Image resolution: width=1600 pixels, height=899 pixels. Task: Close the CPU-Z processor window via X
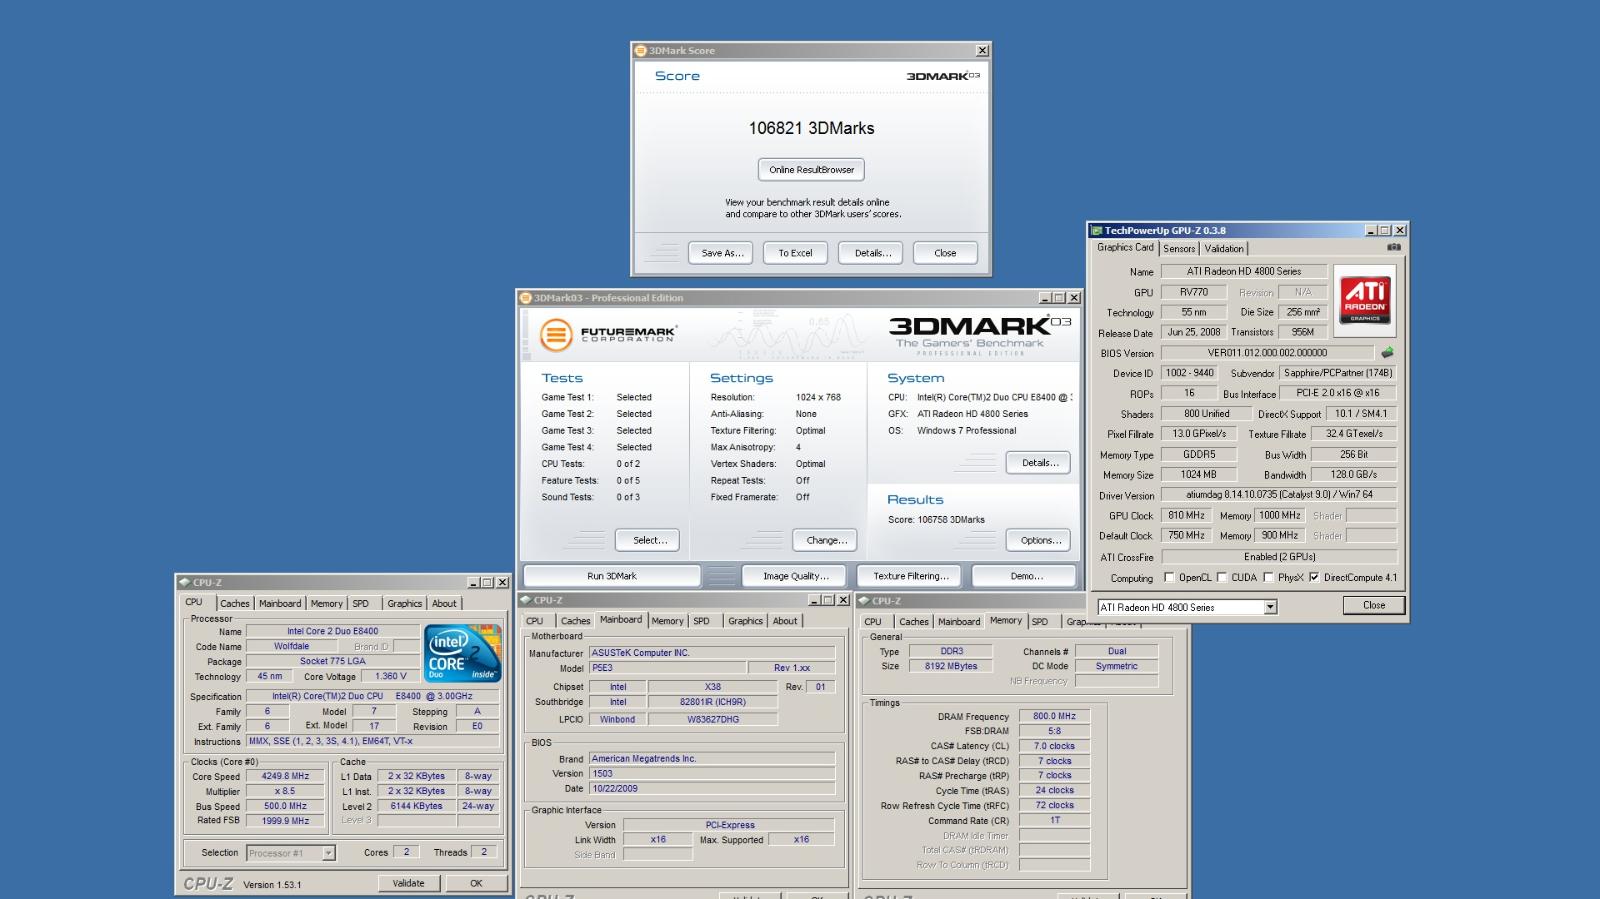(x=502, y=582)
